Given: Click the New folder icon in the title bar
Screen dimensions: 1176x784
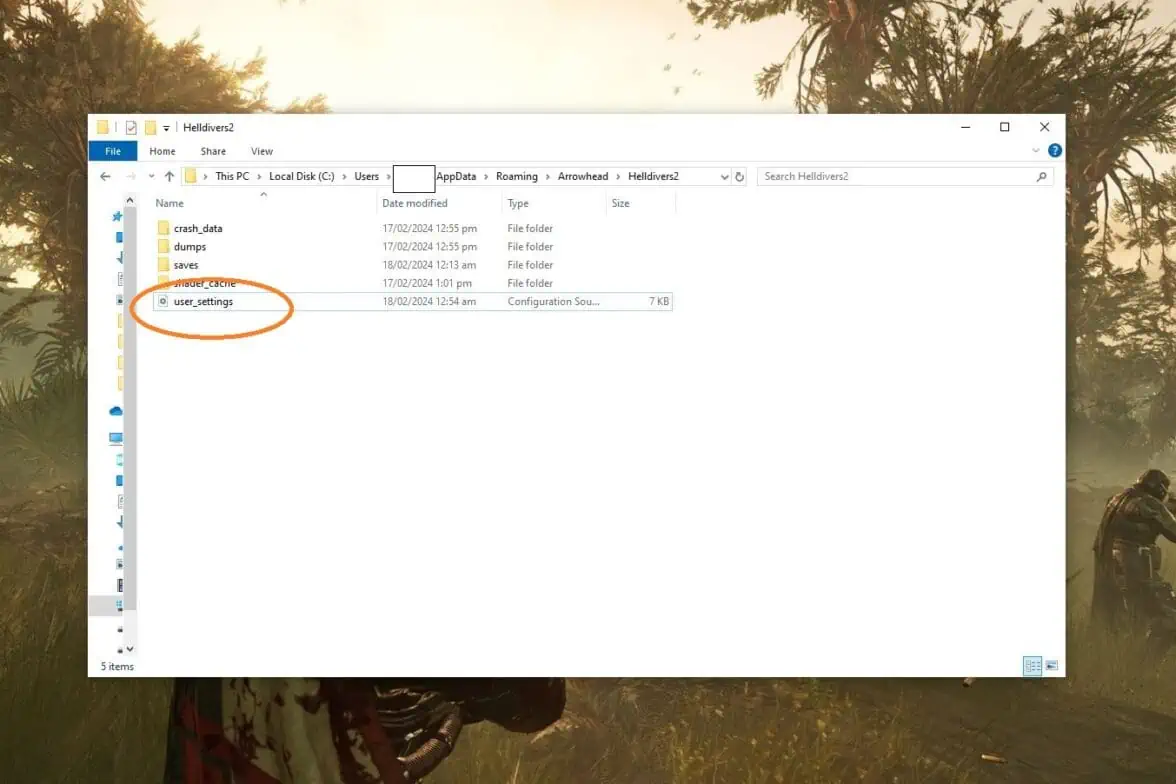Looking at the screenshot, I should coord(151,128).
